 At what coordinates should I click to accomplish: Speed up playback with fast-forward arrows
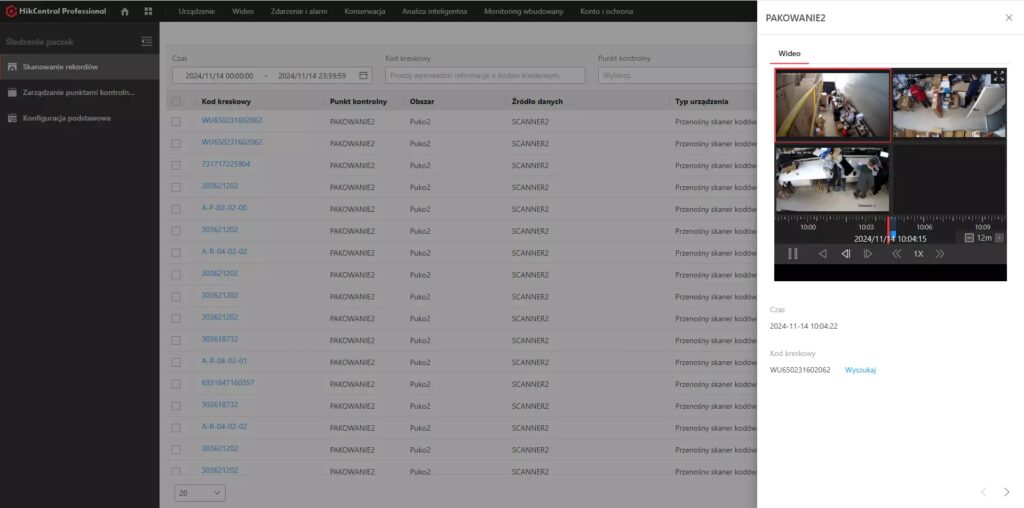(940, 254)
